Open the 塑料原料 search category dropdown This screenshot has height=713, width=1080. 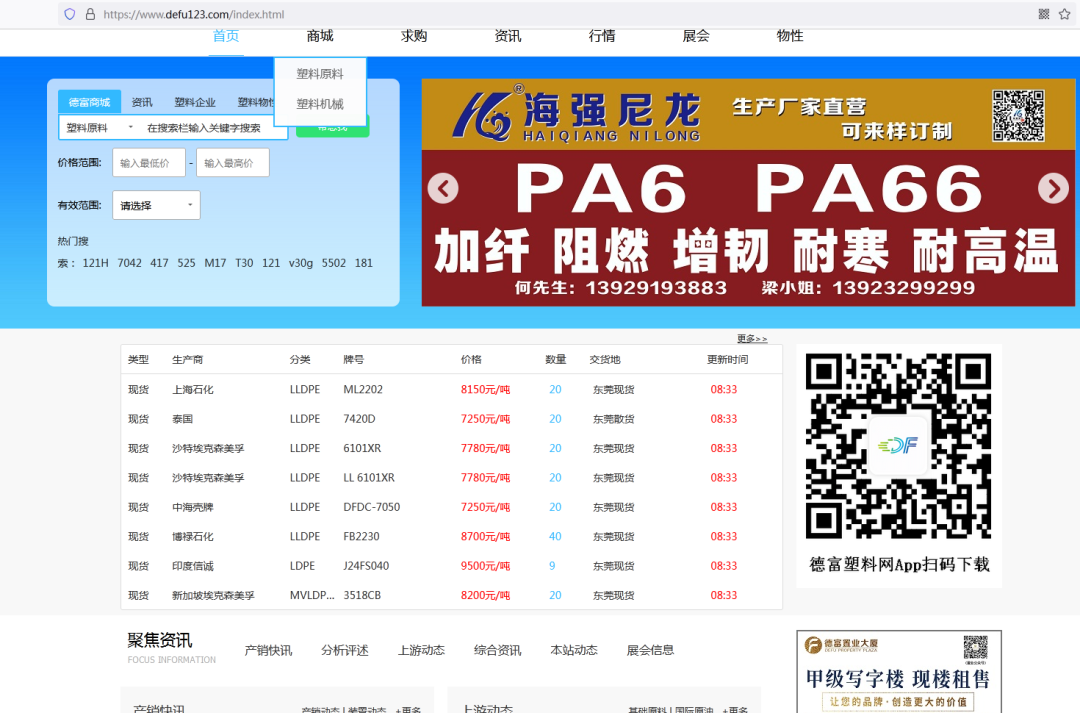click(100, 127)
